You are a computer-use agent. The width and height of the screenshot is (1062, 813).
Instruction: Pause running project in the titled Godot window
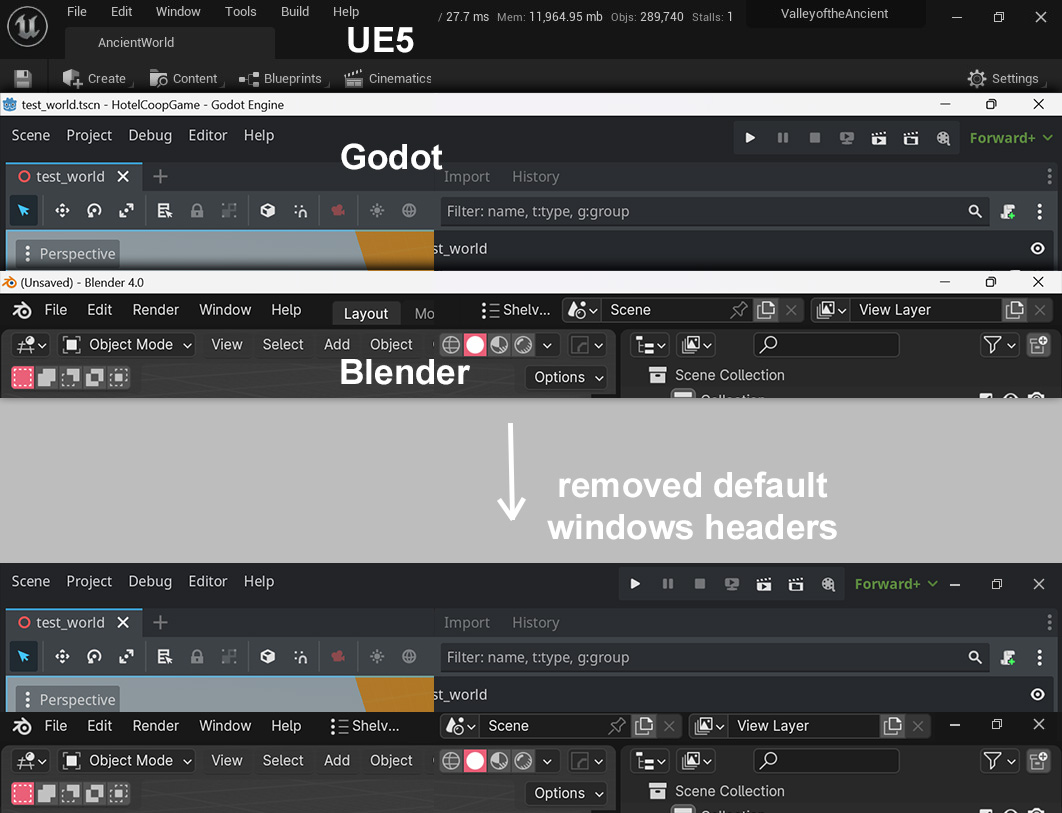782,138
